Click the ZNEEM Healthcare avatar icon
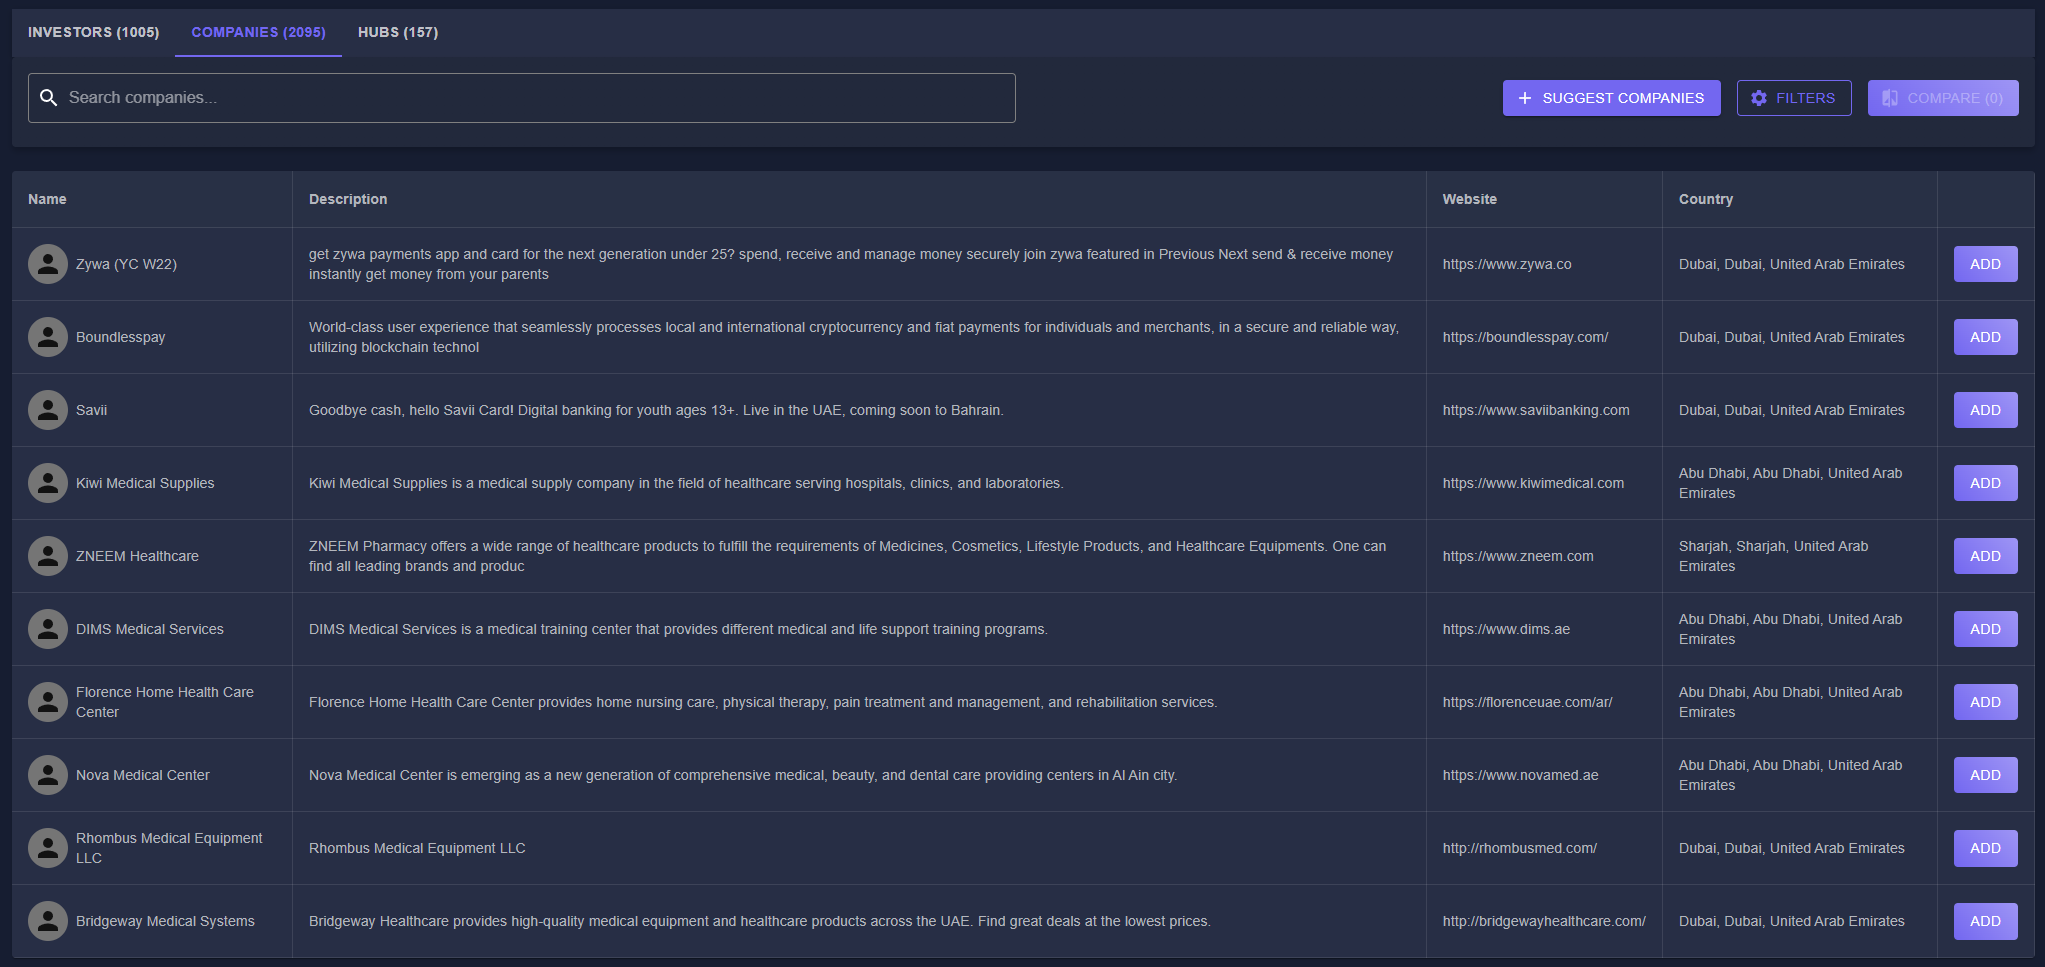The image size is (2045, 967). [48, 556]
